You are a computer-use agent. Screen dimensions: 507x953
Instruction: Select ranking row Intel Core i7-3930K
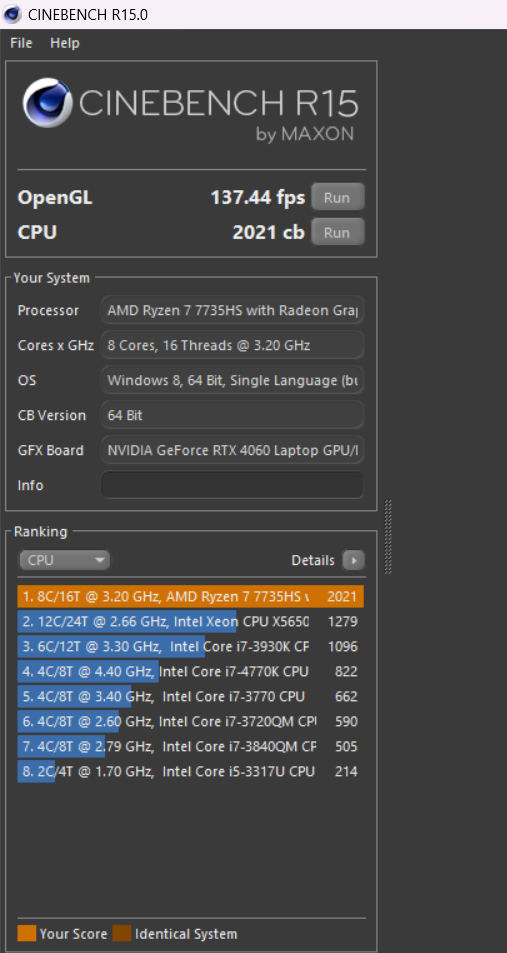(x=191, y=647)
